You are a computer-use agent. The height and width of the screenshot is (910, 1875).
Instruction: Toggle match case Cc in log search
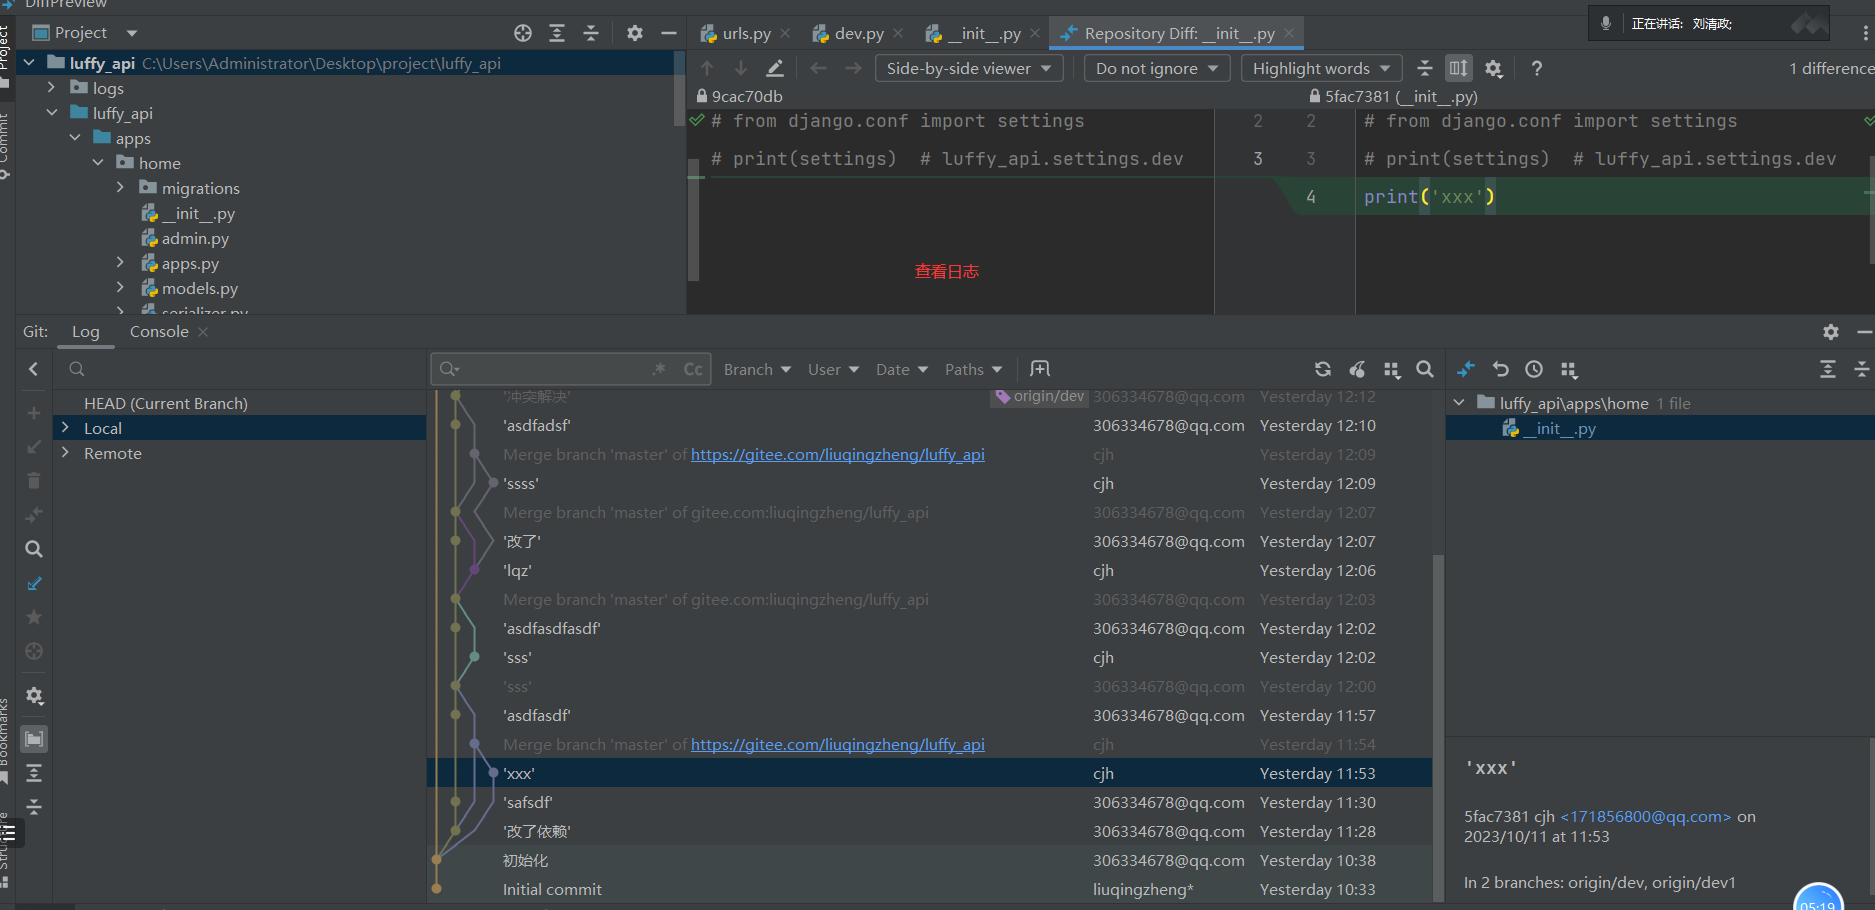(x=693, y=369)
